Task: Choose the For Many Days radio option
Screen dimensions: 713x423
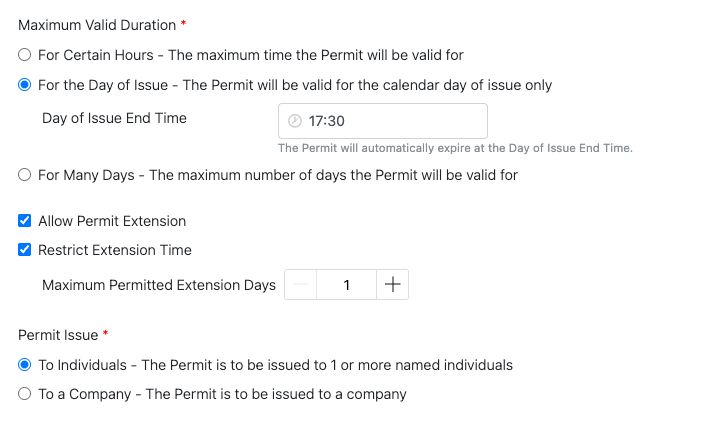Action: [25, 175]
